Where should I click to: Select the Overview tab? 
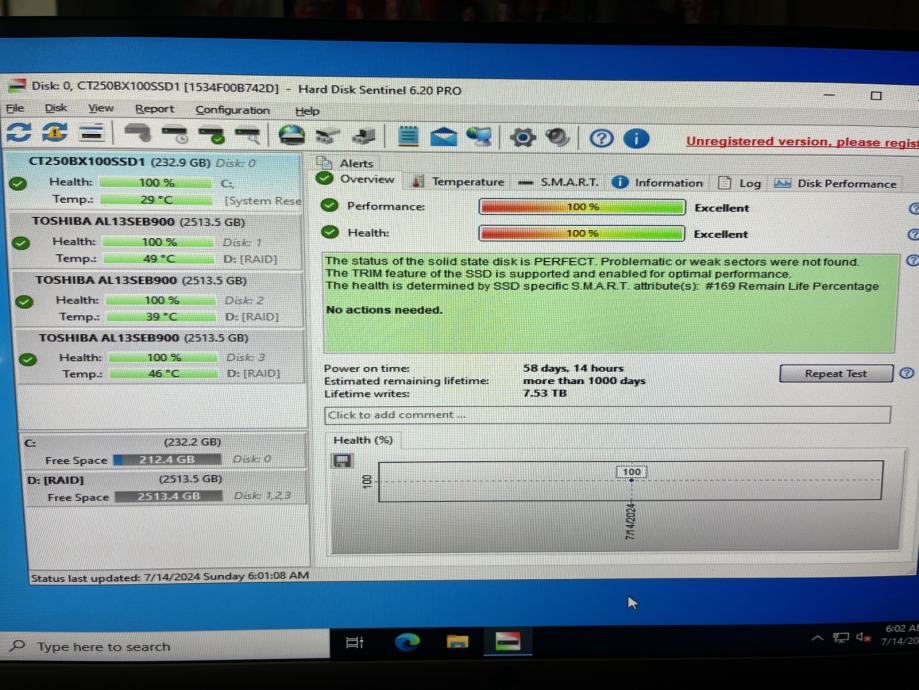[357, 179]
